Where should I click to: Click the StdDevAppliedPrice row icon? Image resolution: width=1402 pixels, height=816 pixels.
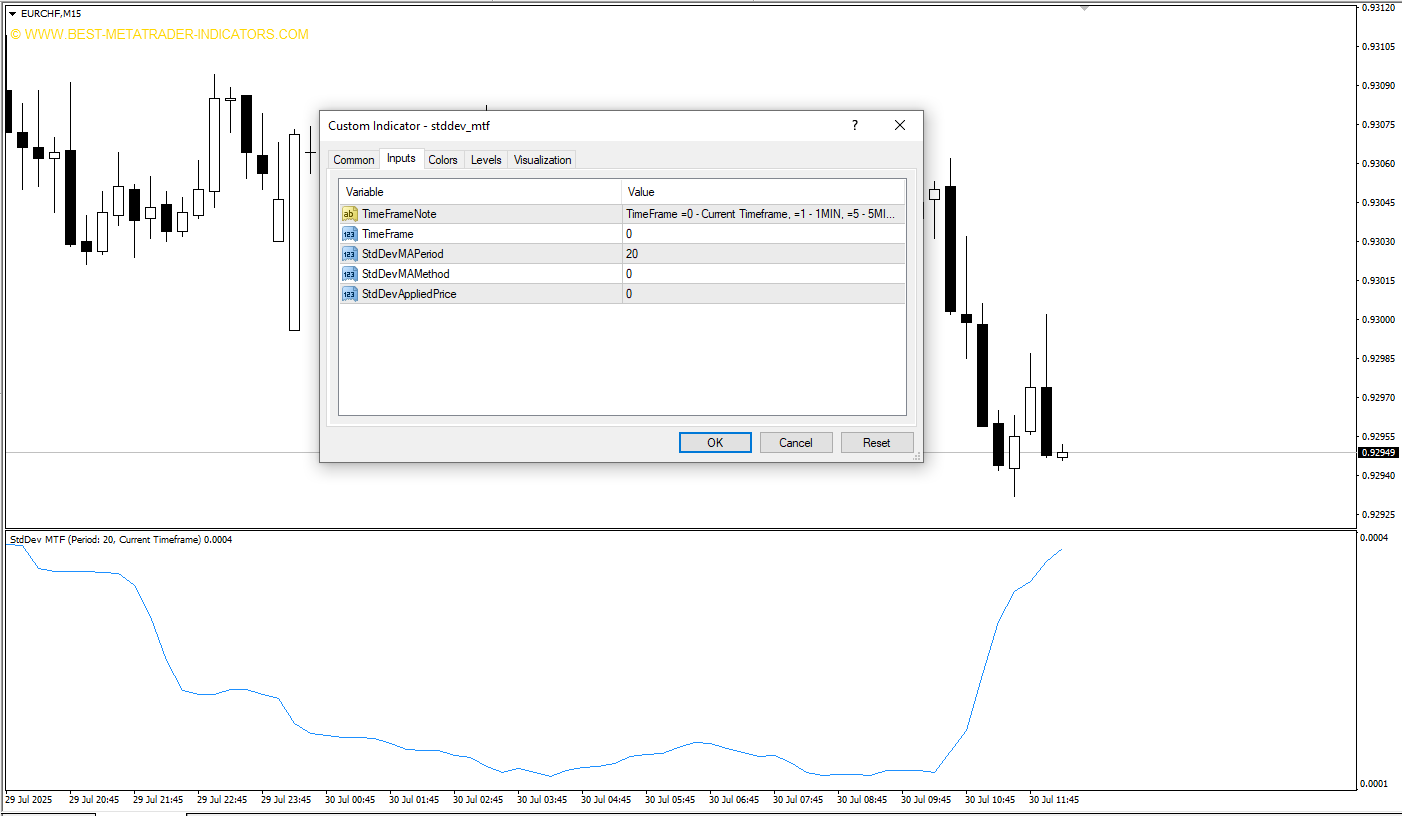point(349,294)
